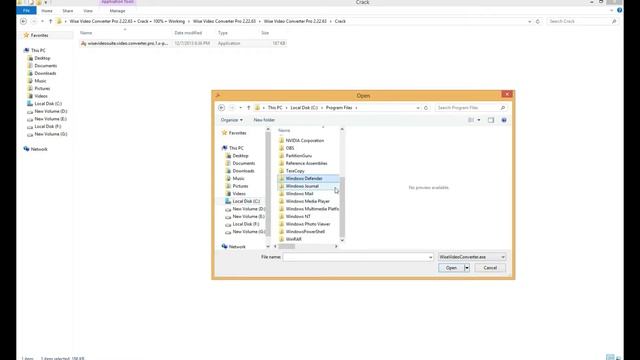The width and height of the screenshot is (640, 360).
Task: Open the WiseVideoConverter.exe file type dropdown
Action: [472, 257]
